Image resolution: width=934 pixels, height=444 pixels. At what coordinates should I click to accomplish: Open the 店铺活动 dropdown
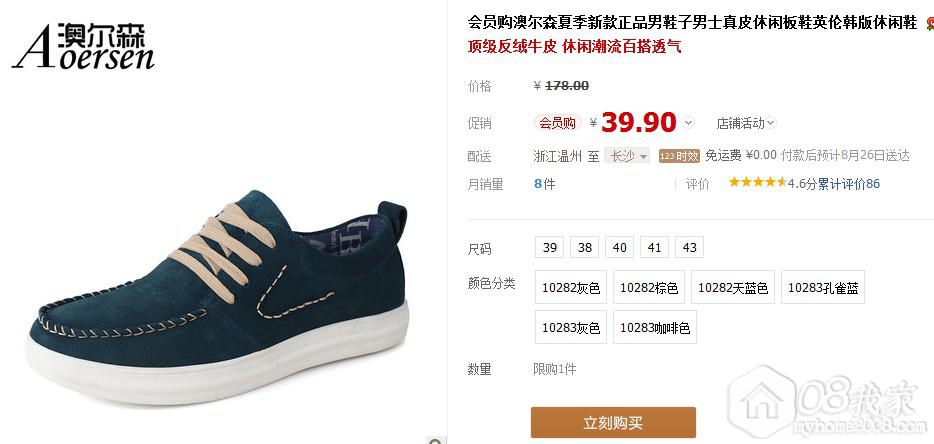click(x=745, y=123)
